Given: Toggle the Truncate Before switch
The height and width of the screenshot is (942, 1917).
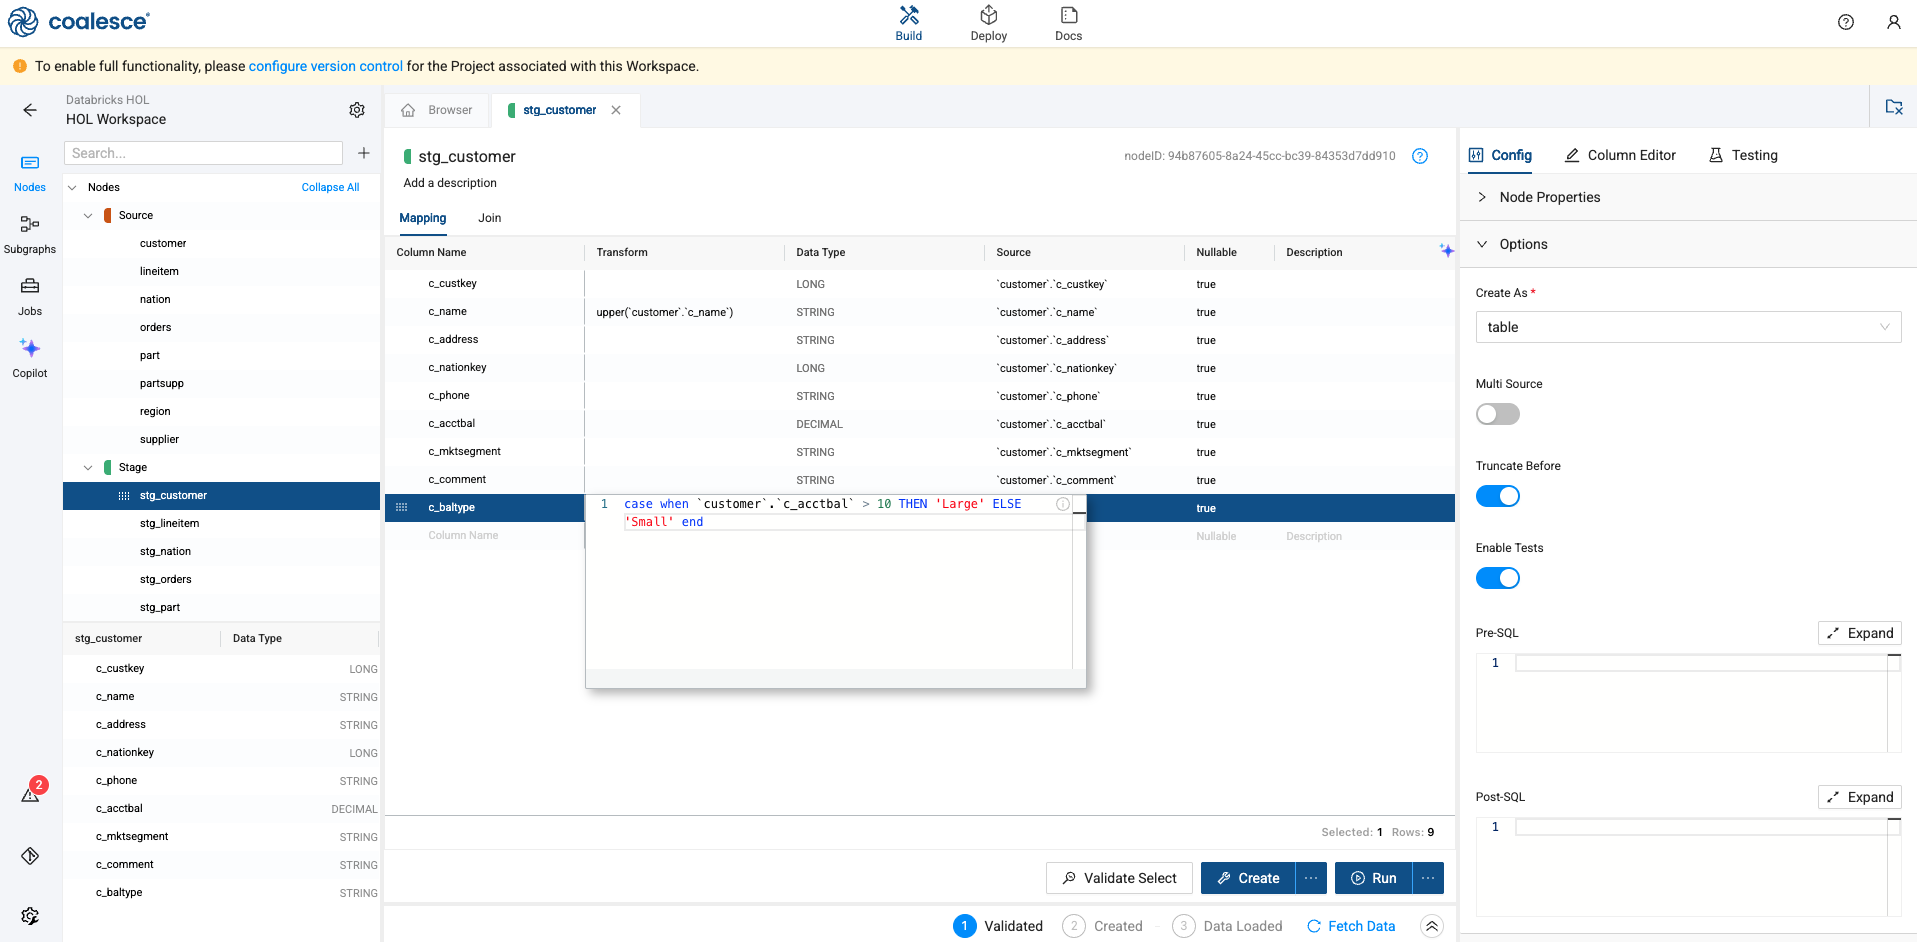Looking at the screenshot, I should click(x=1497, y=496).
